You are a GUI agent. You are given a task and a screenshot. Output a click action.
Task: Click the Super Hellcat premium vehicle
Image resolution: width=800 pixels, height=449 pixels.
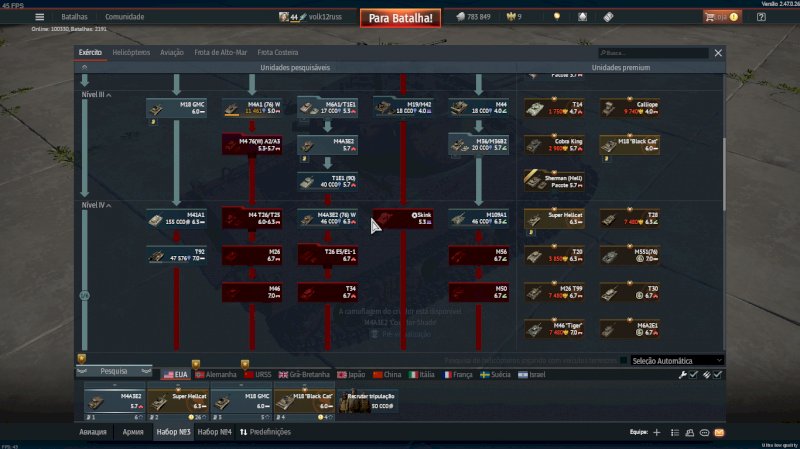553,218
